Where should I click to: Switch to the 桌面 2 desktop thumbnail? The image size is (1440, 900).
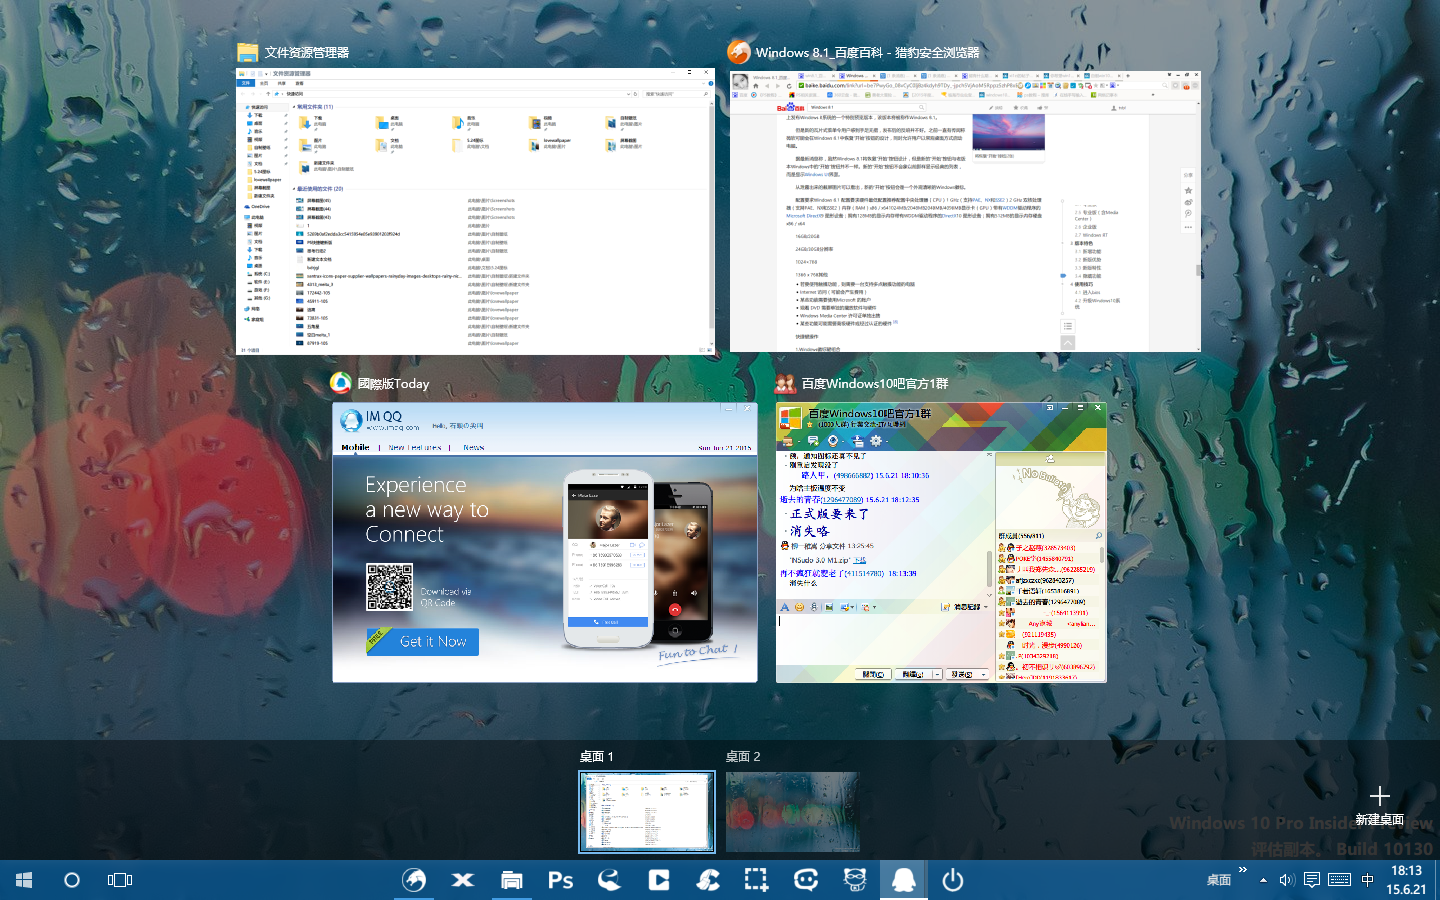click(793, 811)
